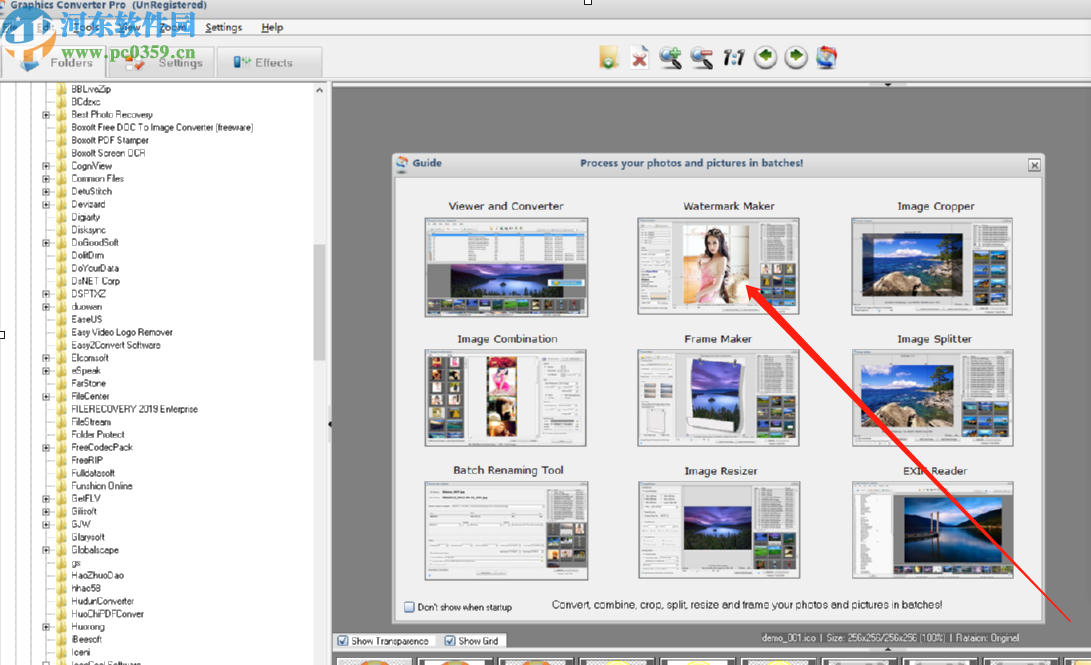Launch the Image Cropper tool
1091x665 pixels.
[x=932, y=267]
